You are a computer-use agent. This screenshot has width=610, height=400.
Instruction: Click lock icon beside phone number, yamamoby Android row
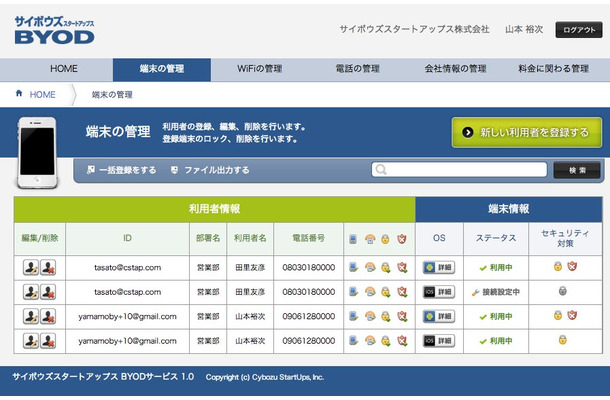(x=386, y=316)
